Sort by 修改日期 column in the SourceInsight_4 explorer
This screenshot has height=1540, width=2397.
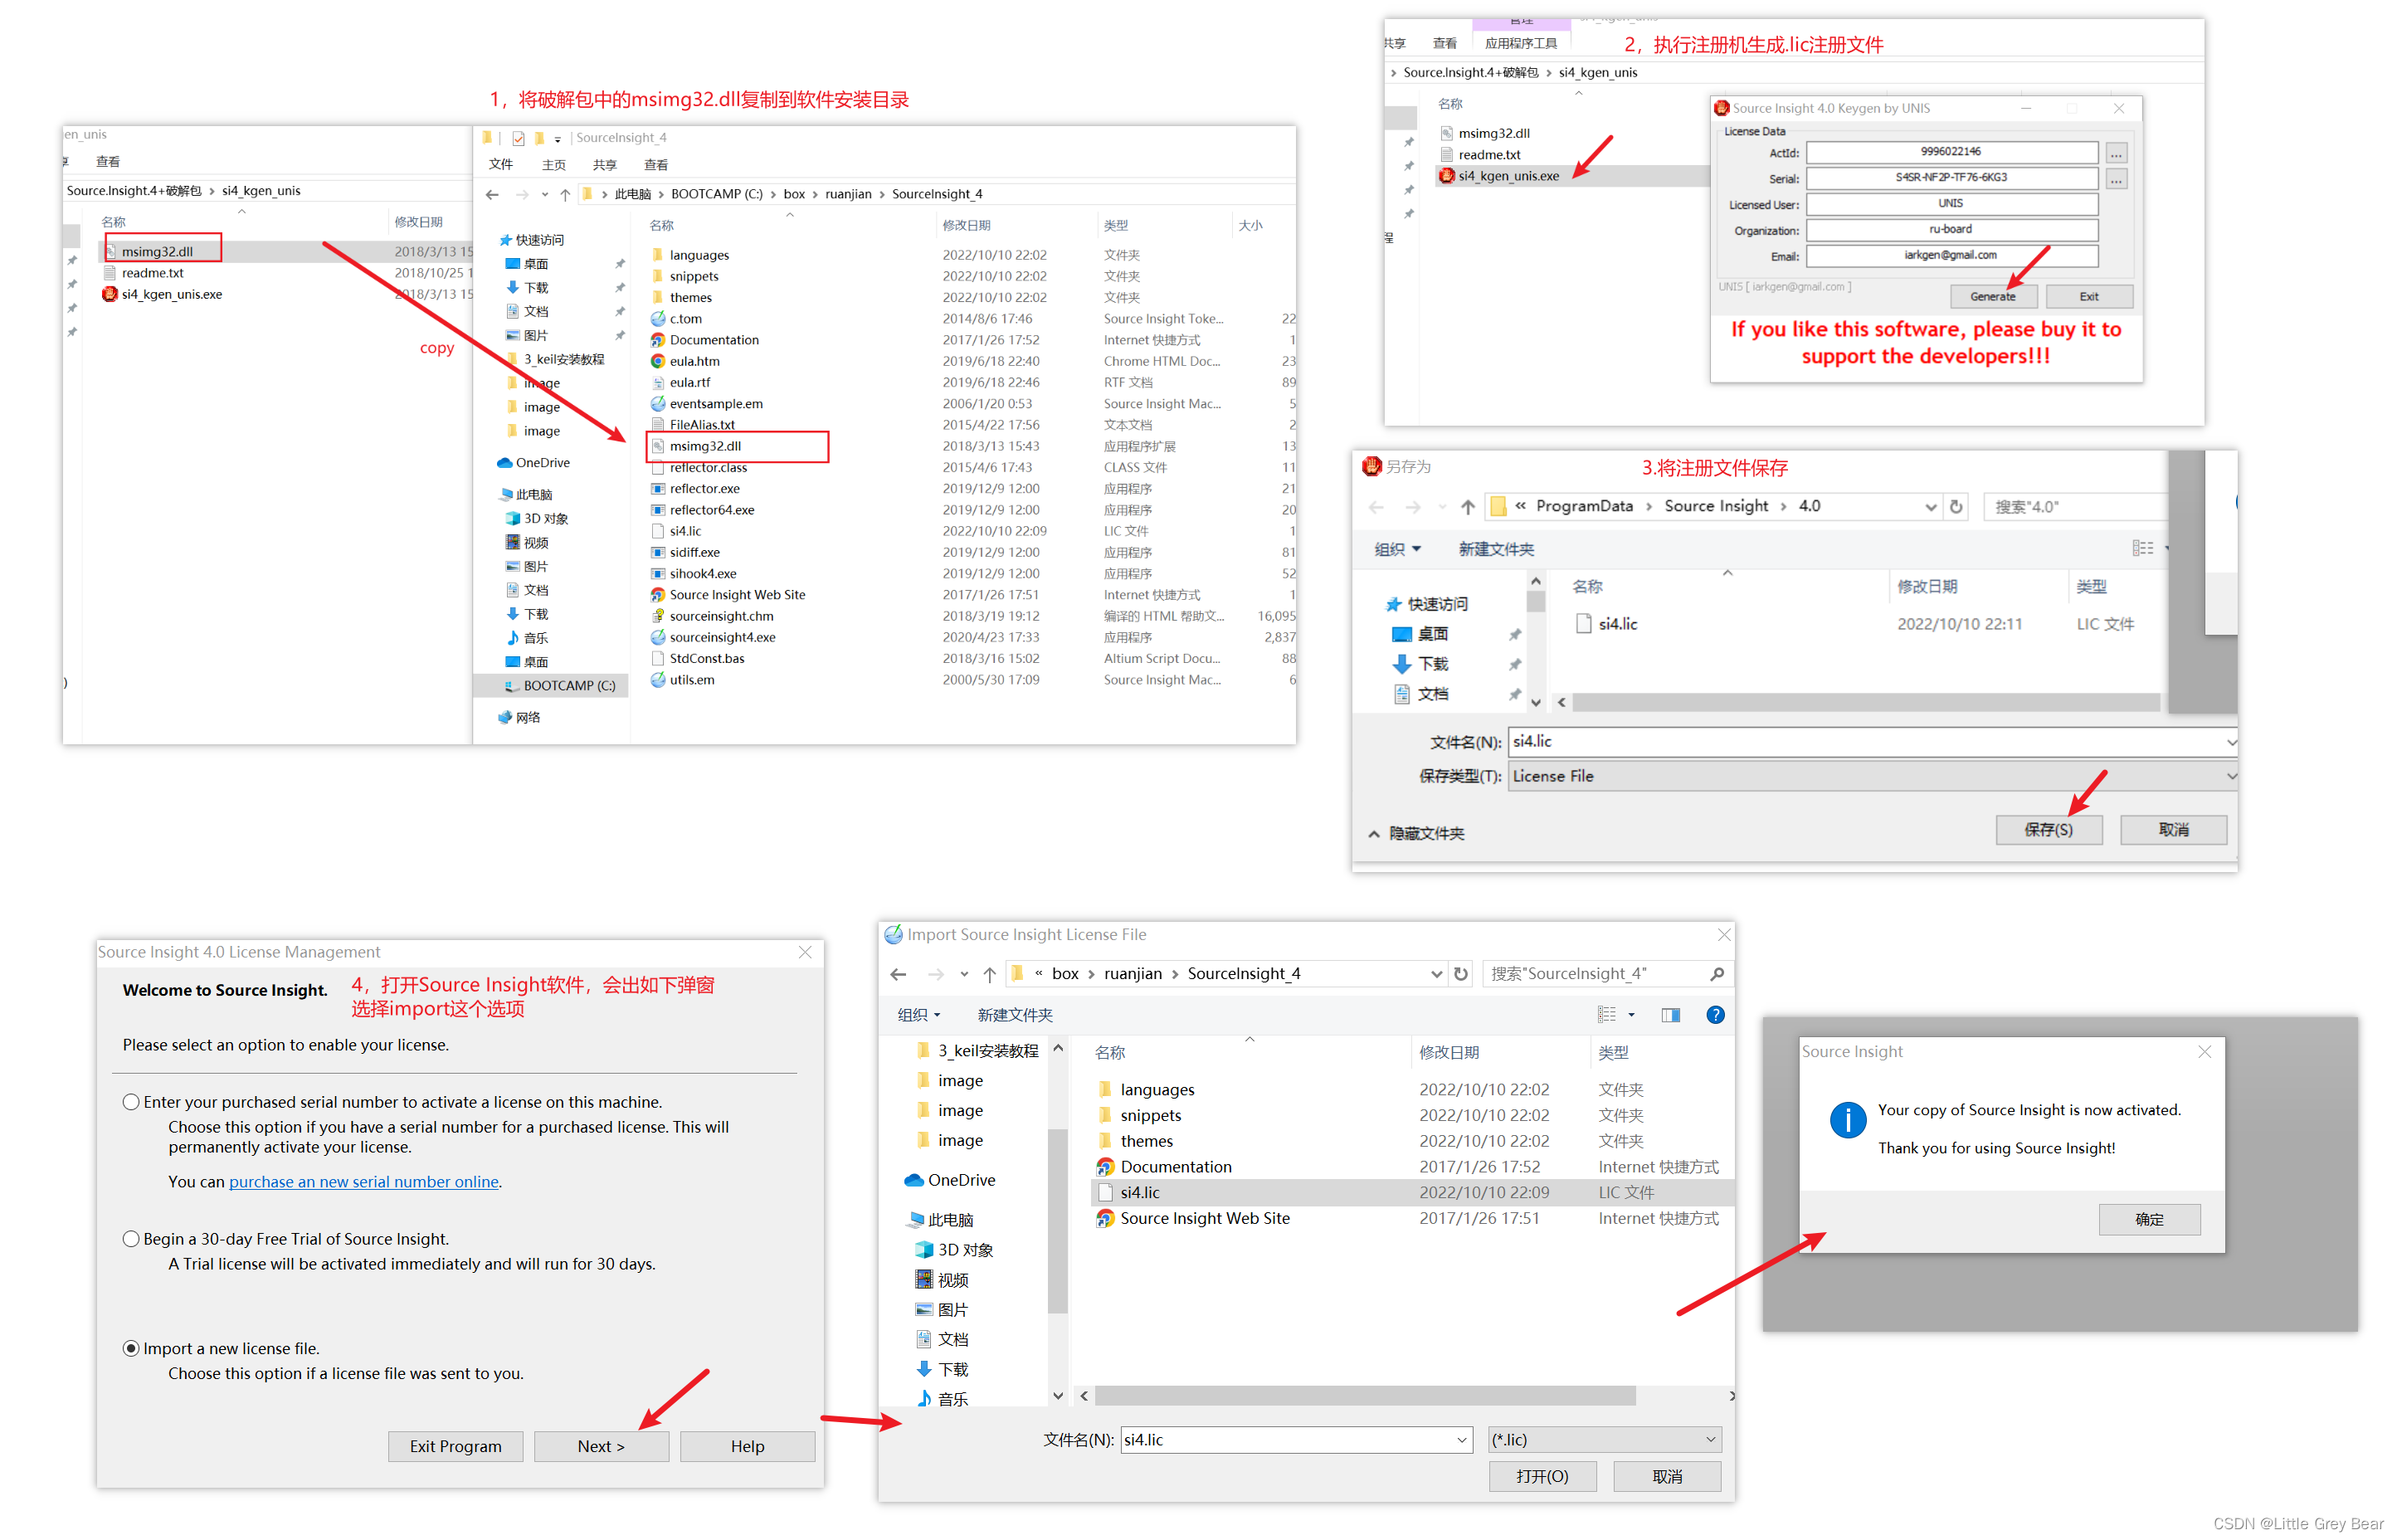tap(966, 226)
